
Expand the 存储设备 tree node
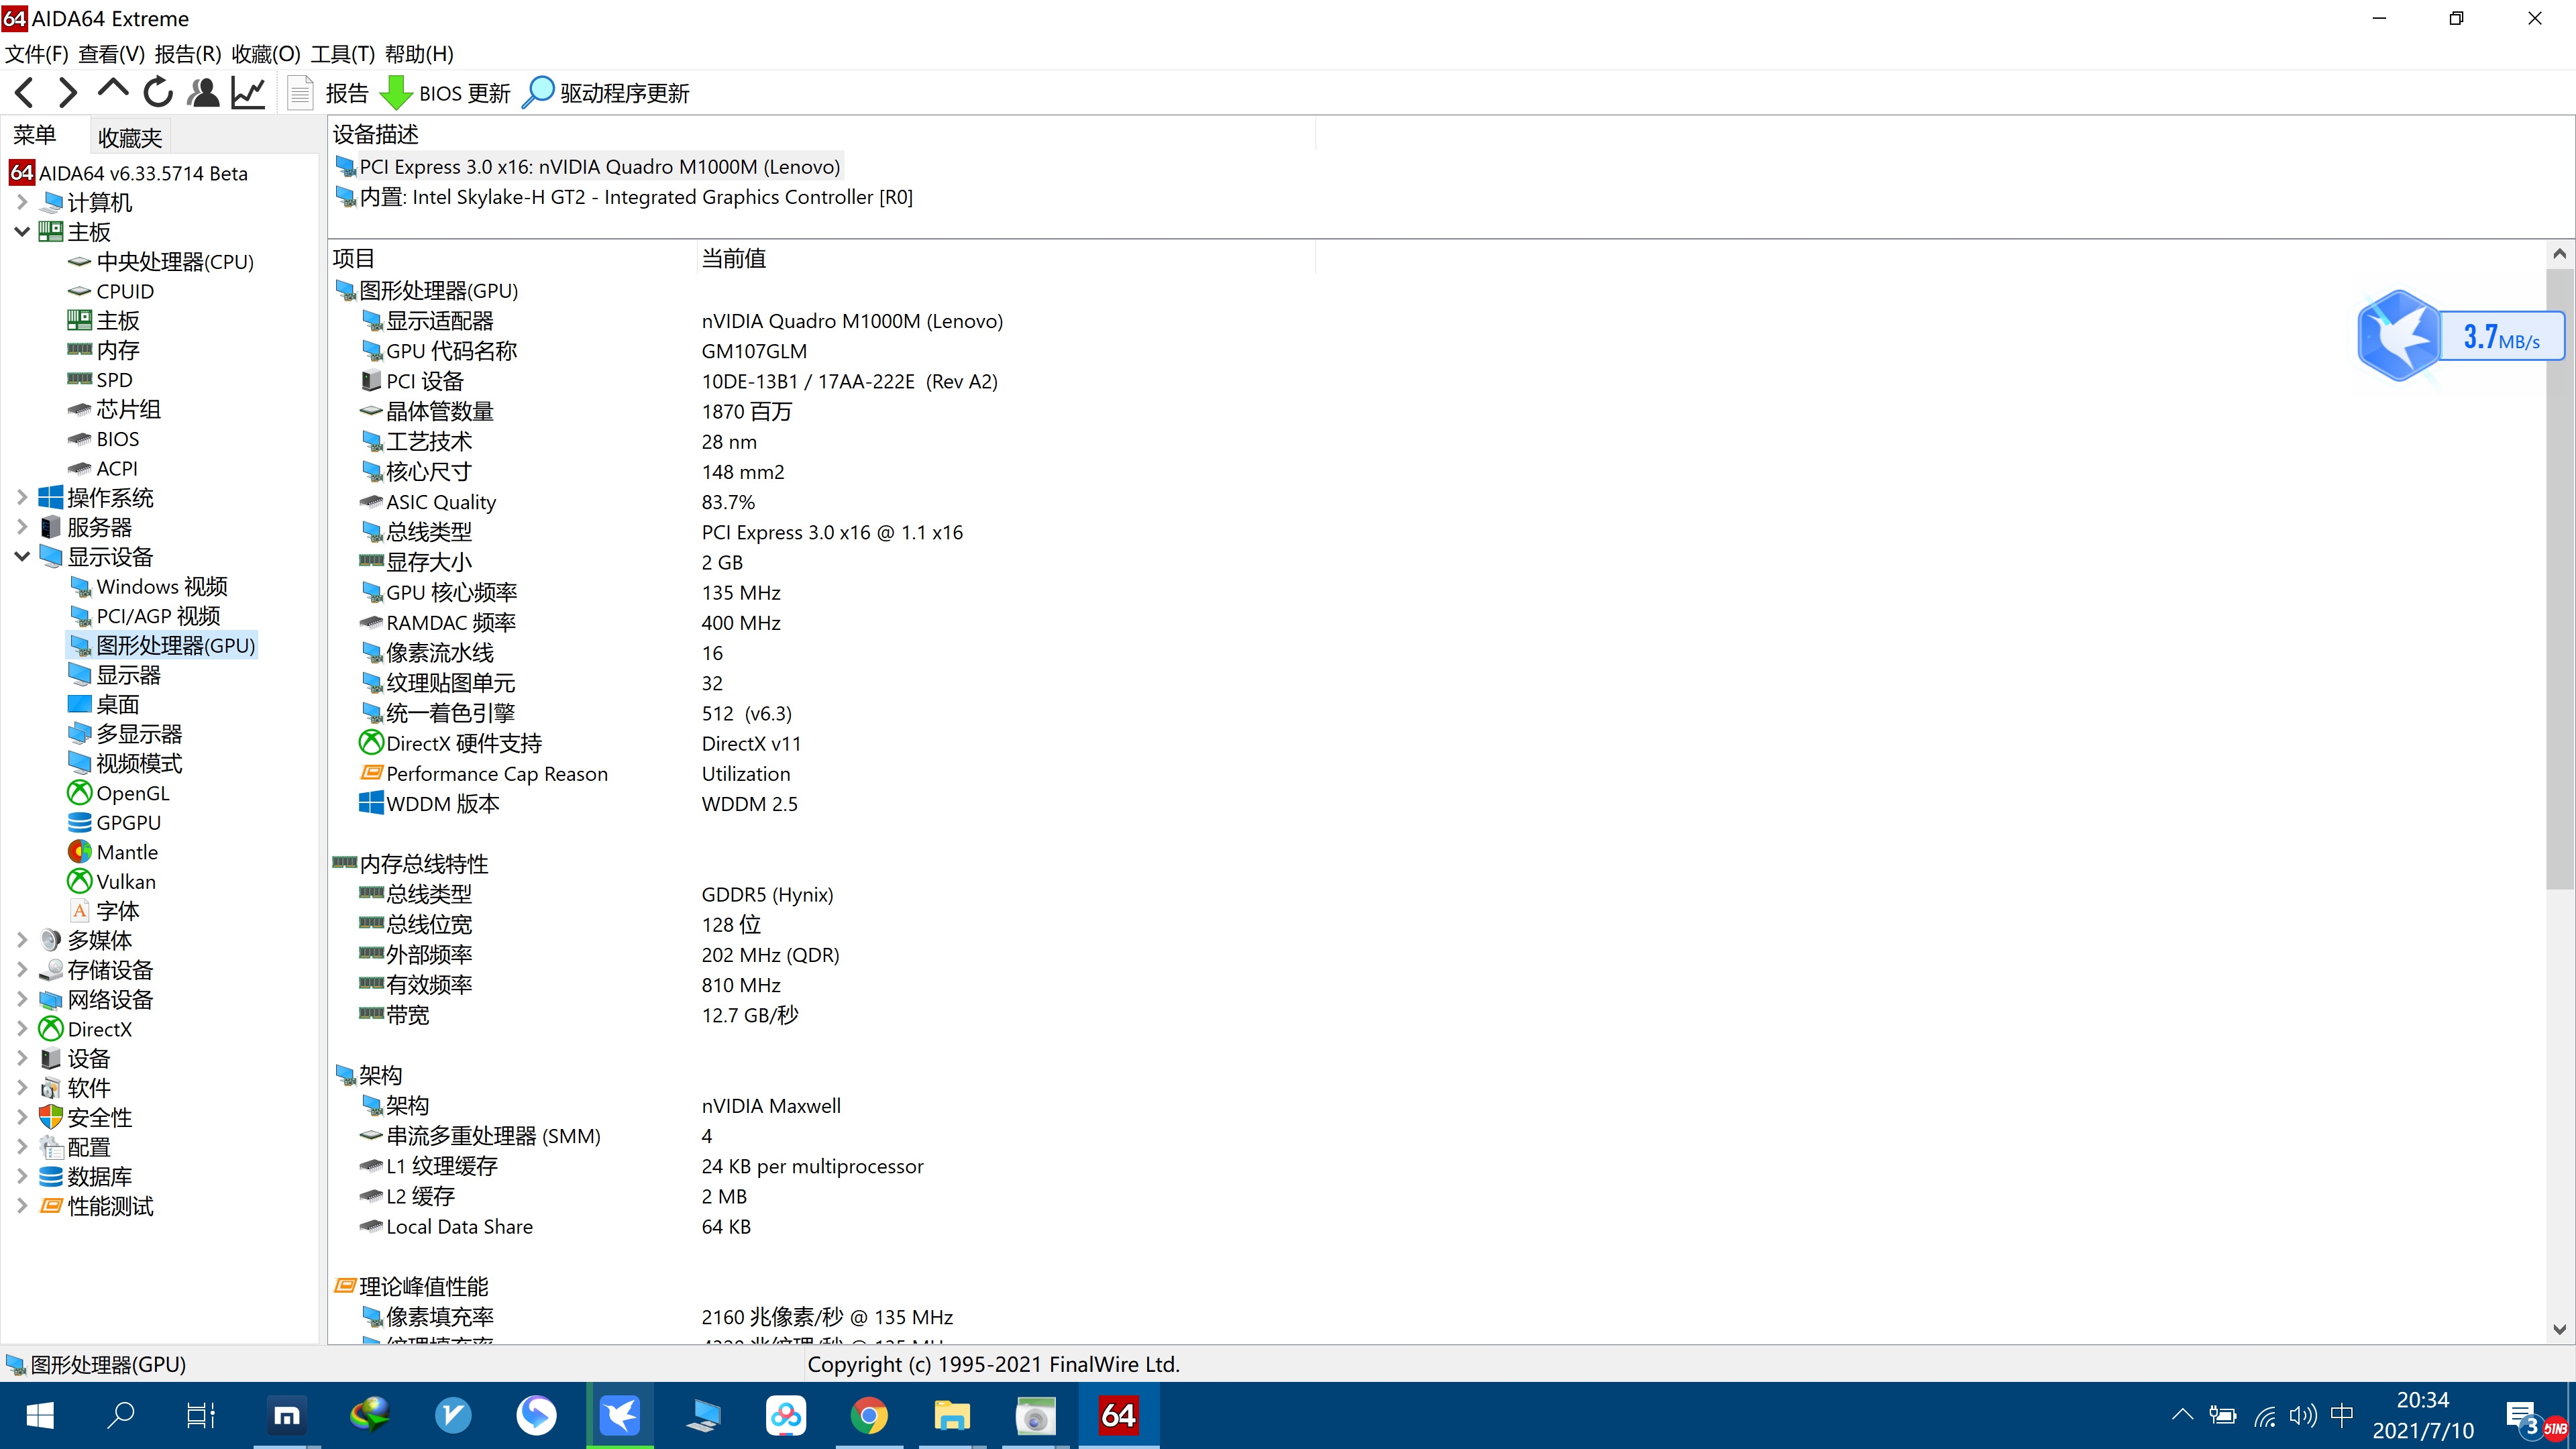click(22, 970)
